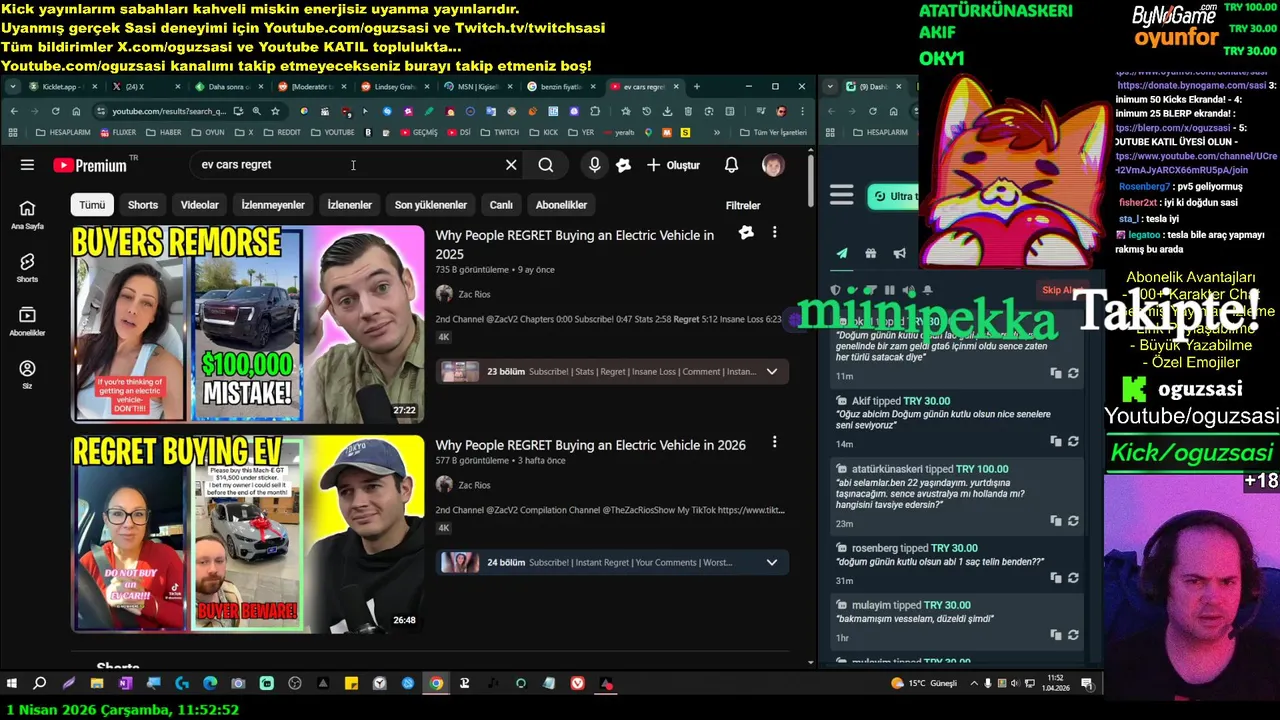1280x720 pixels.
Task: Show more bookmarks with the chevron overflow
Action: coord(717,132)
